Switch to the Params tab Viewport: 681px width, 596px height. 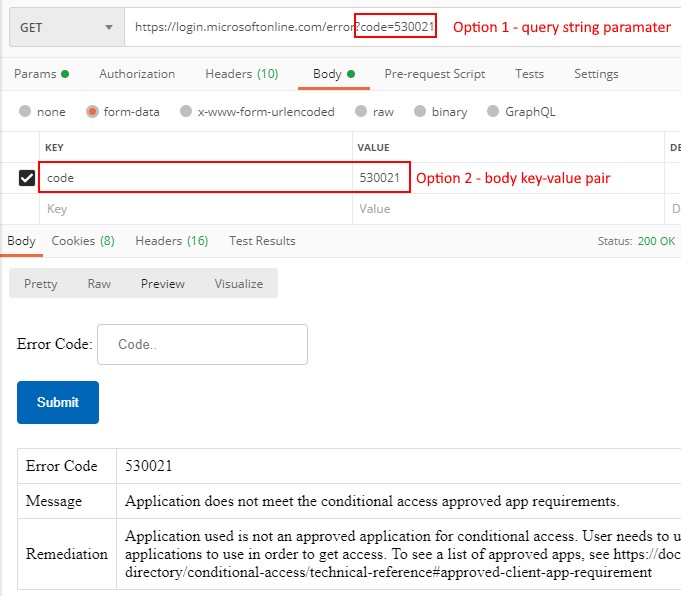click(41, 74)
